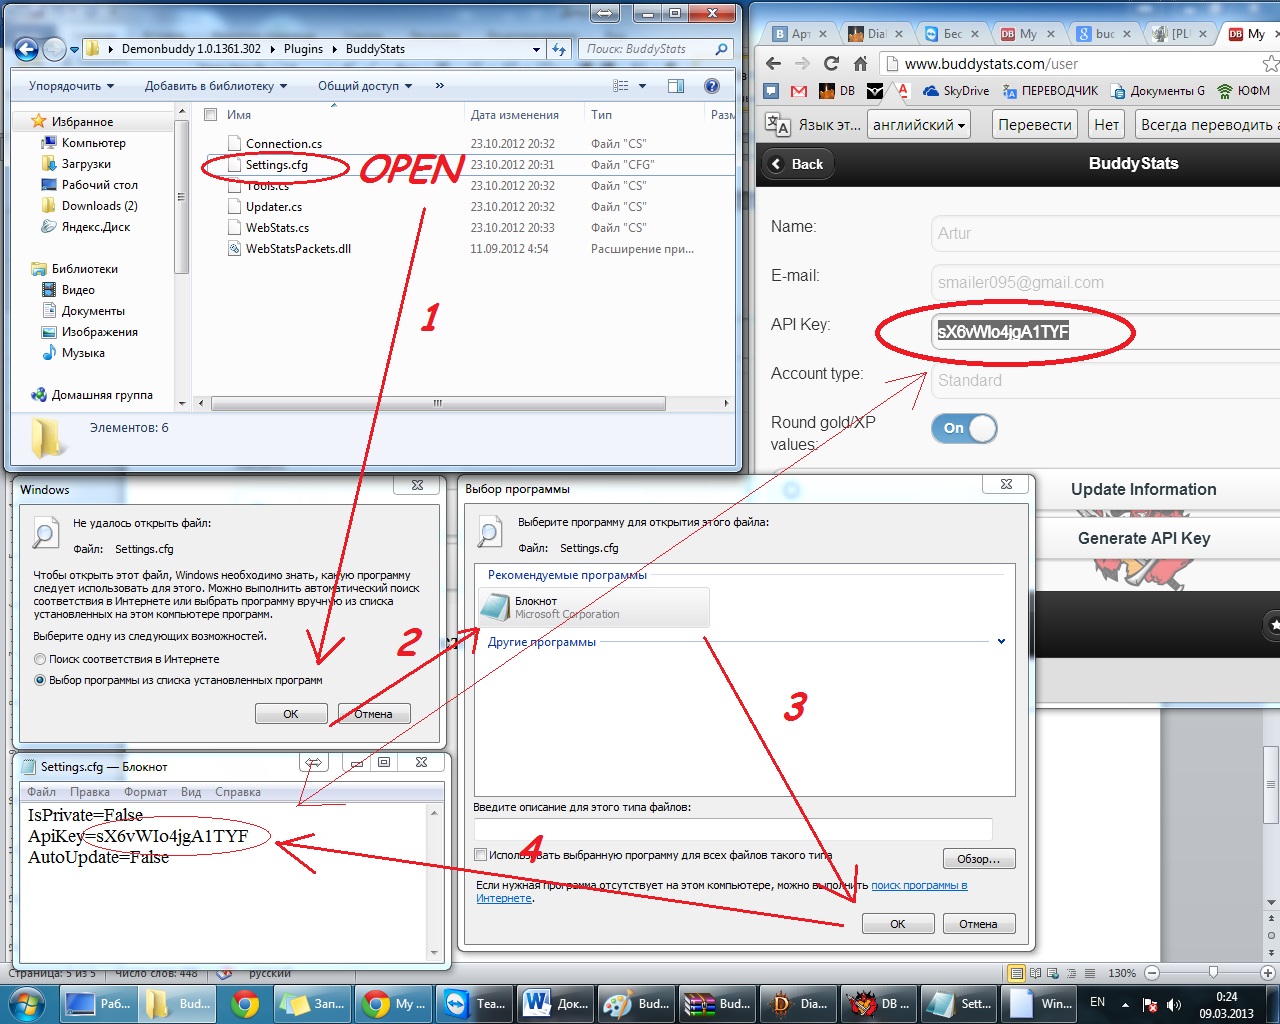
Task: Open the Документы G bookmark
Action: coord(1158,91)
